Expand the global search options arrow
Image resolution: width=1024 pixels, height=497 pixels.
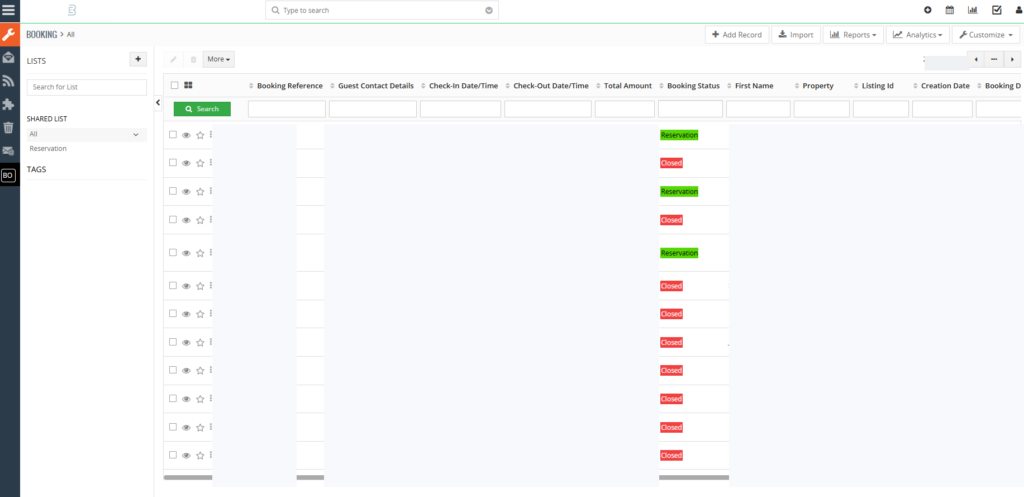(489, 10)
